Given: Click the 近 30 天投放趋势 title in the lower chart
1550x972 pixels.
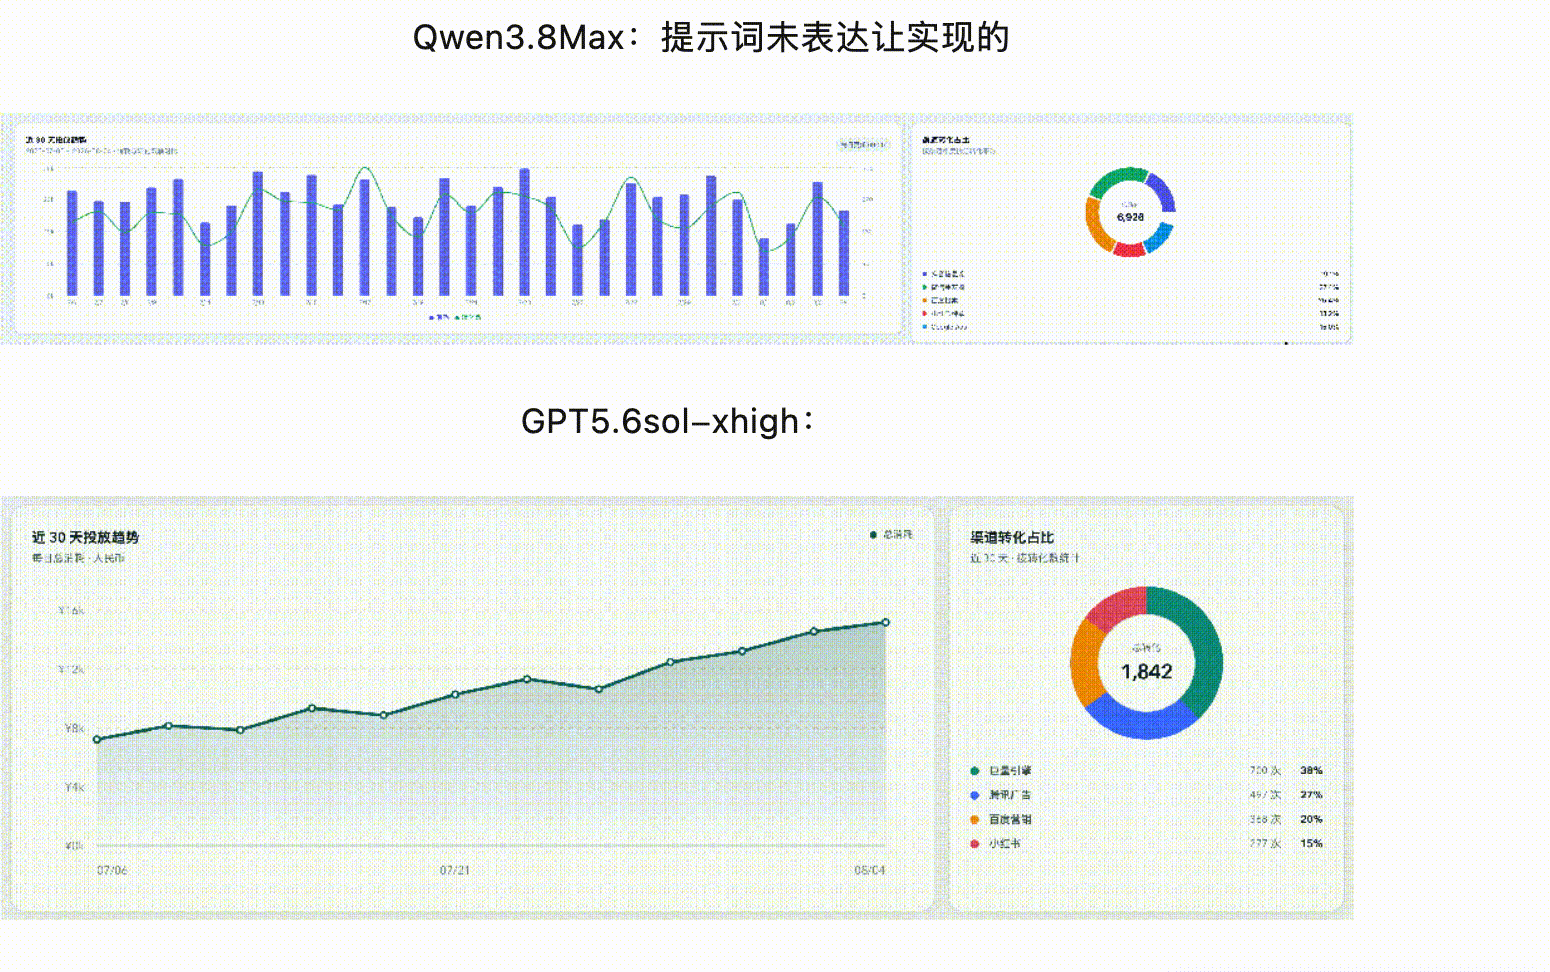Looking at the screenshot, I should point(85,538).
